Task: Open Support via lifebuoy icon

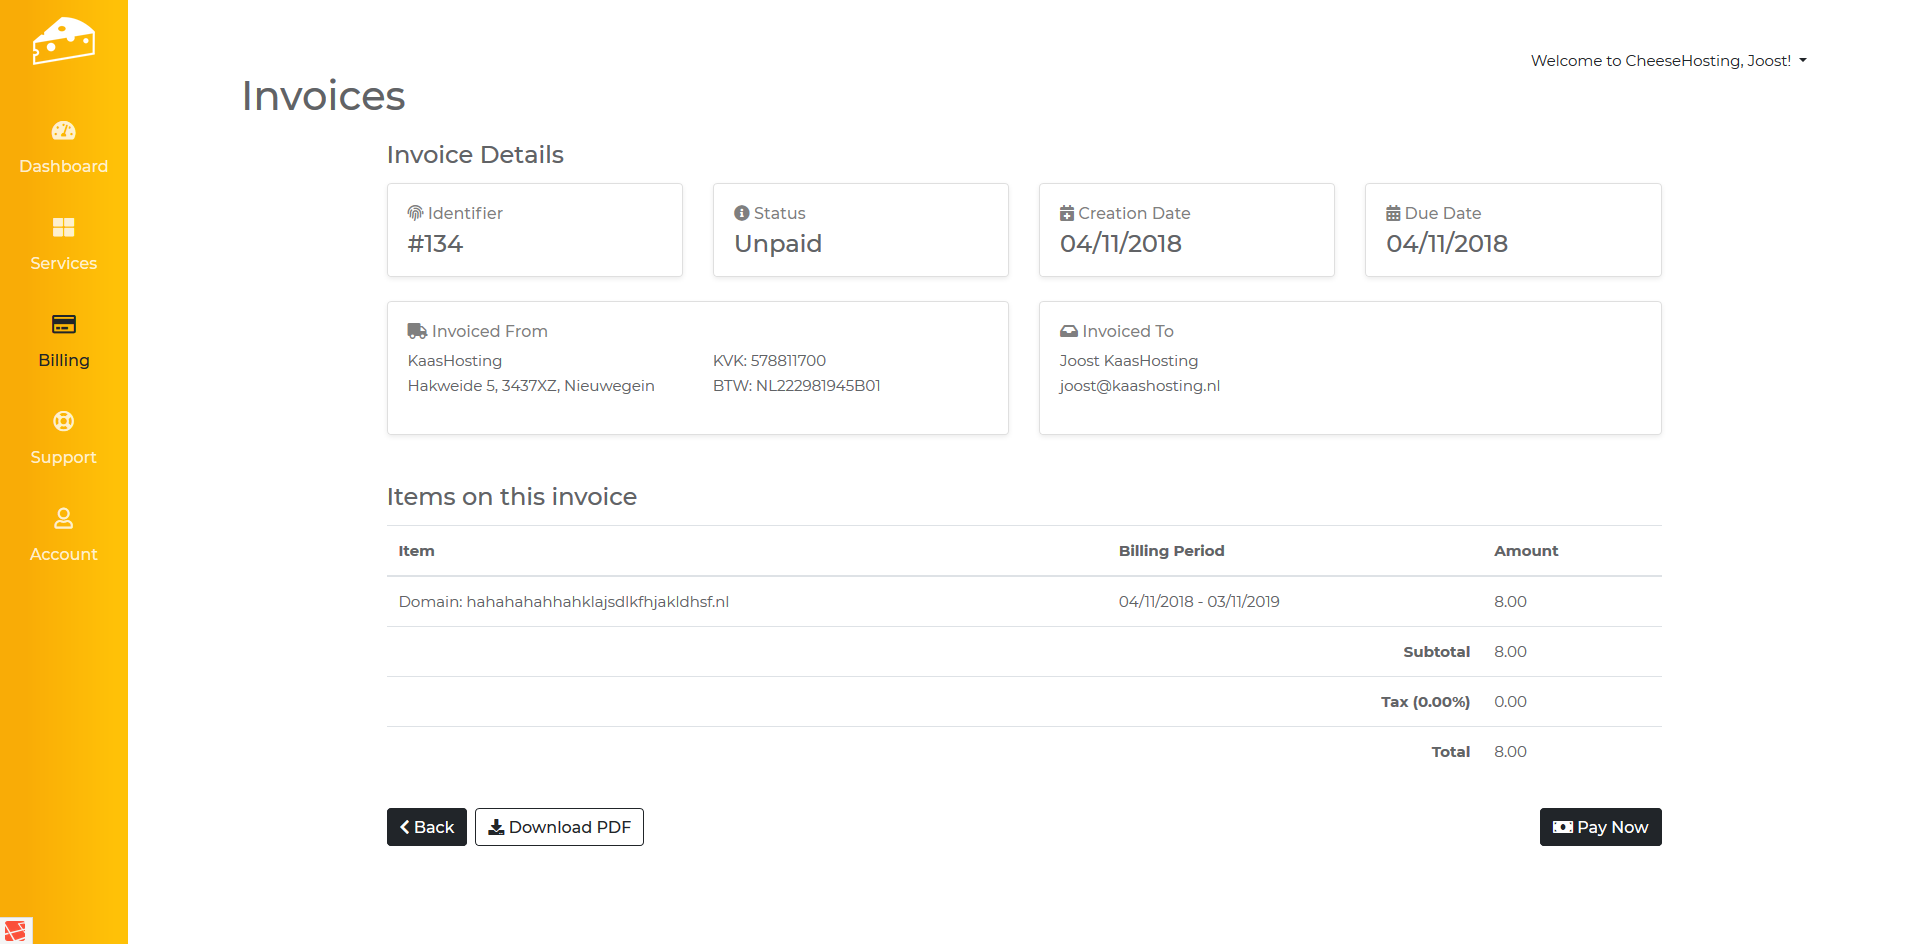Action: tap(63, 421)
